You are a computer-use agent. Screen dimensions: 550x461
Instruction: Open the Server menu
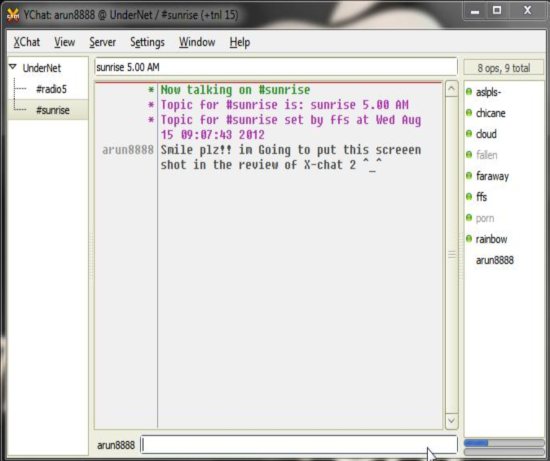pos(102,42)
